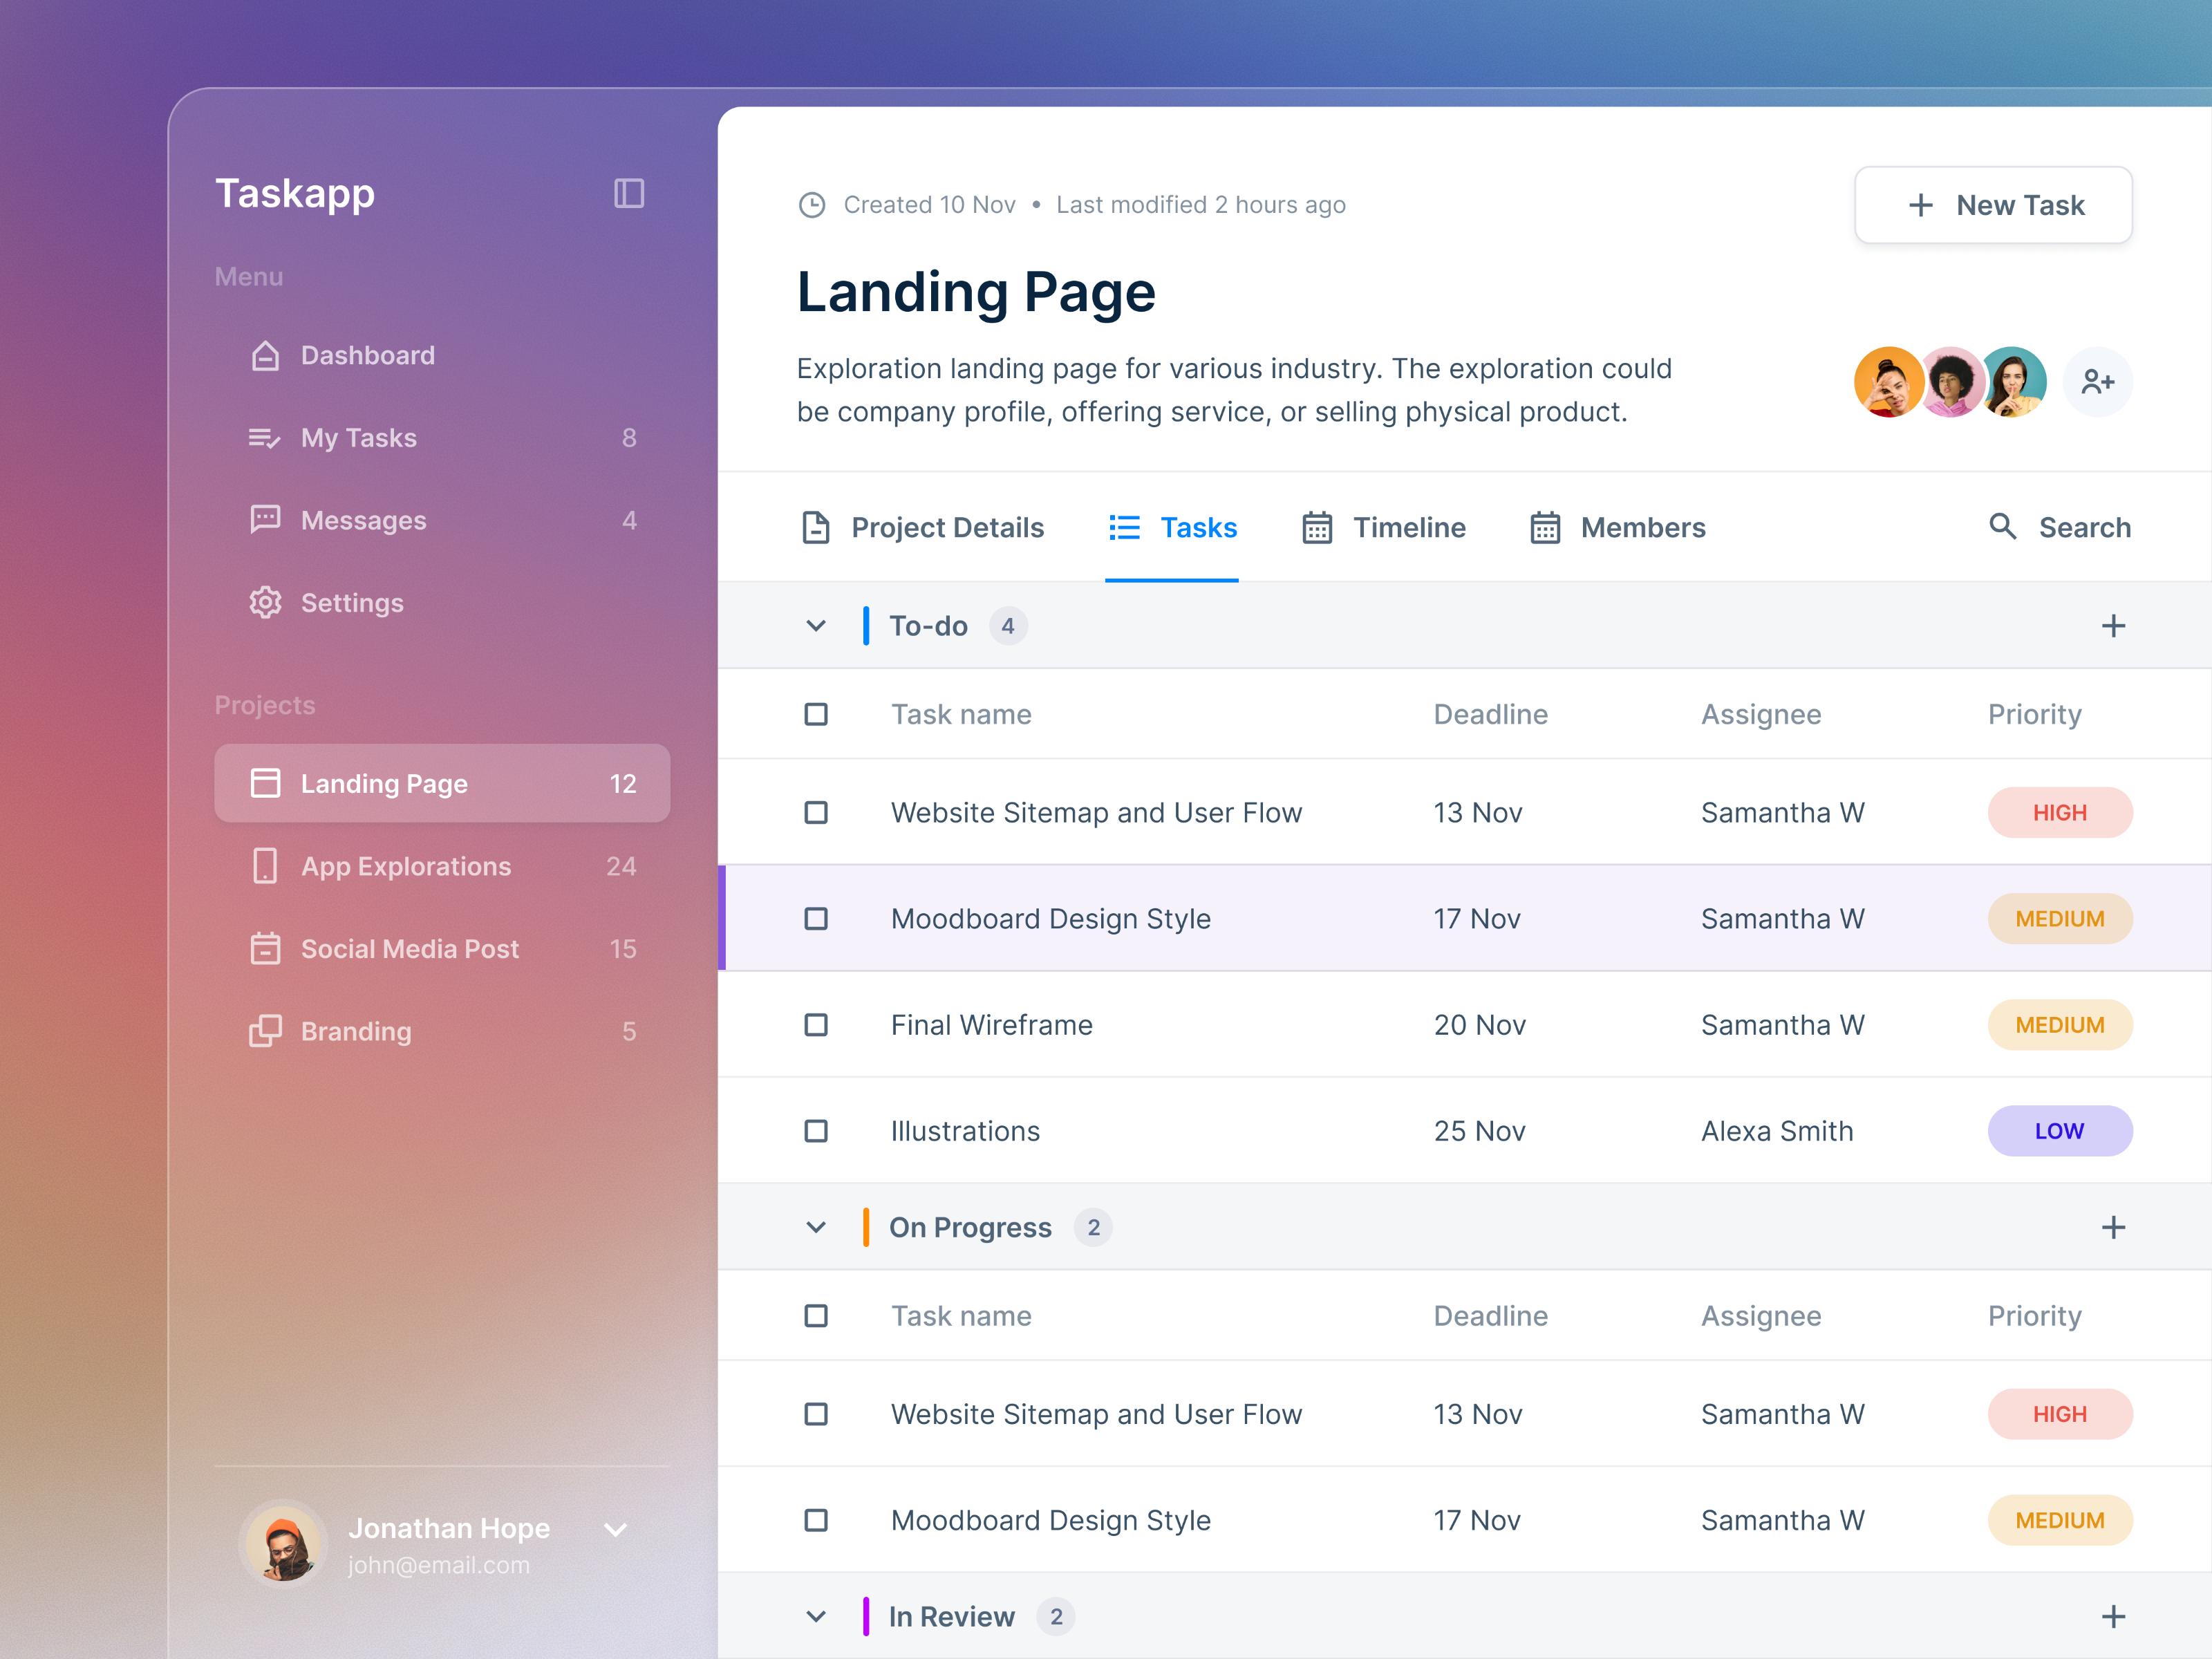This screenshot has width=2212, height=1659.
Task: Check the Final Wireframe task
Action: [816, 1024]
